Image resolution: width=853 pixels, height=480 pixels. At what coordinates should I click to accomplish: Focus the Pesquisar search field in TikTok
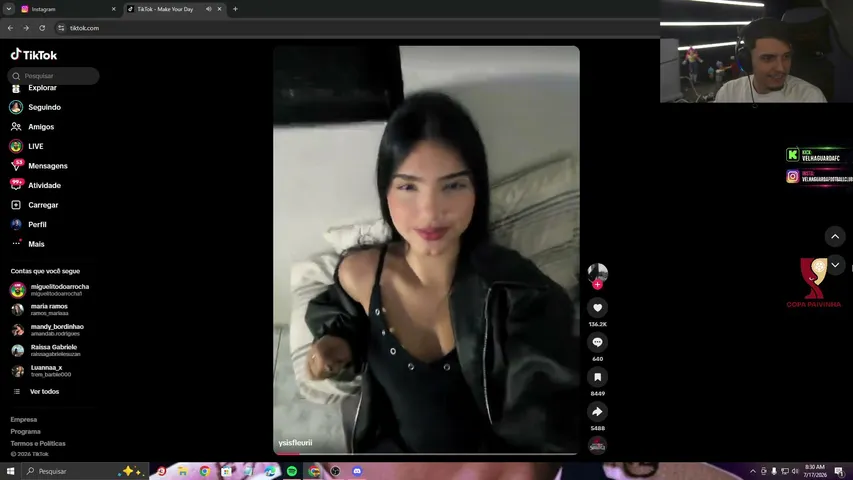[53, 76]
